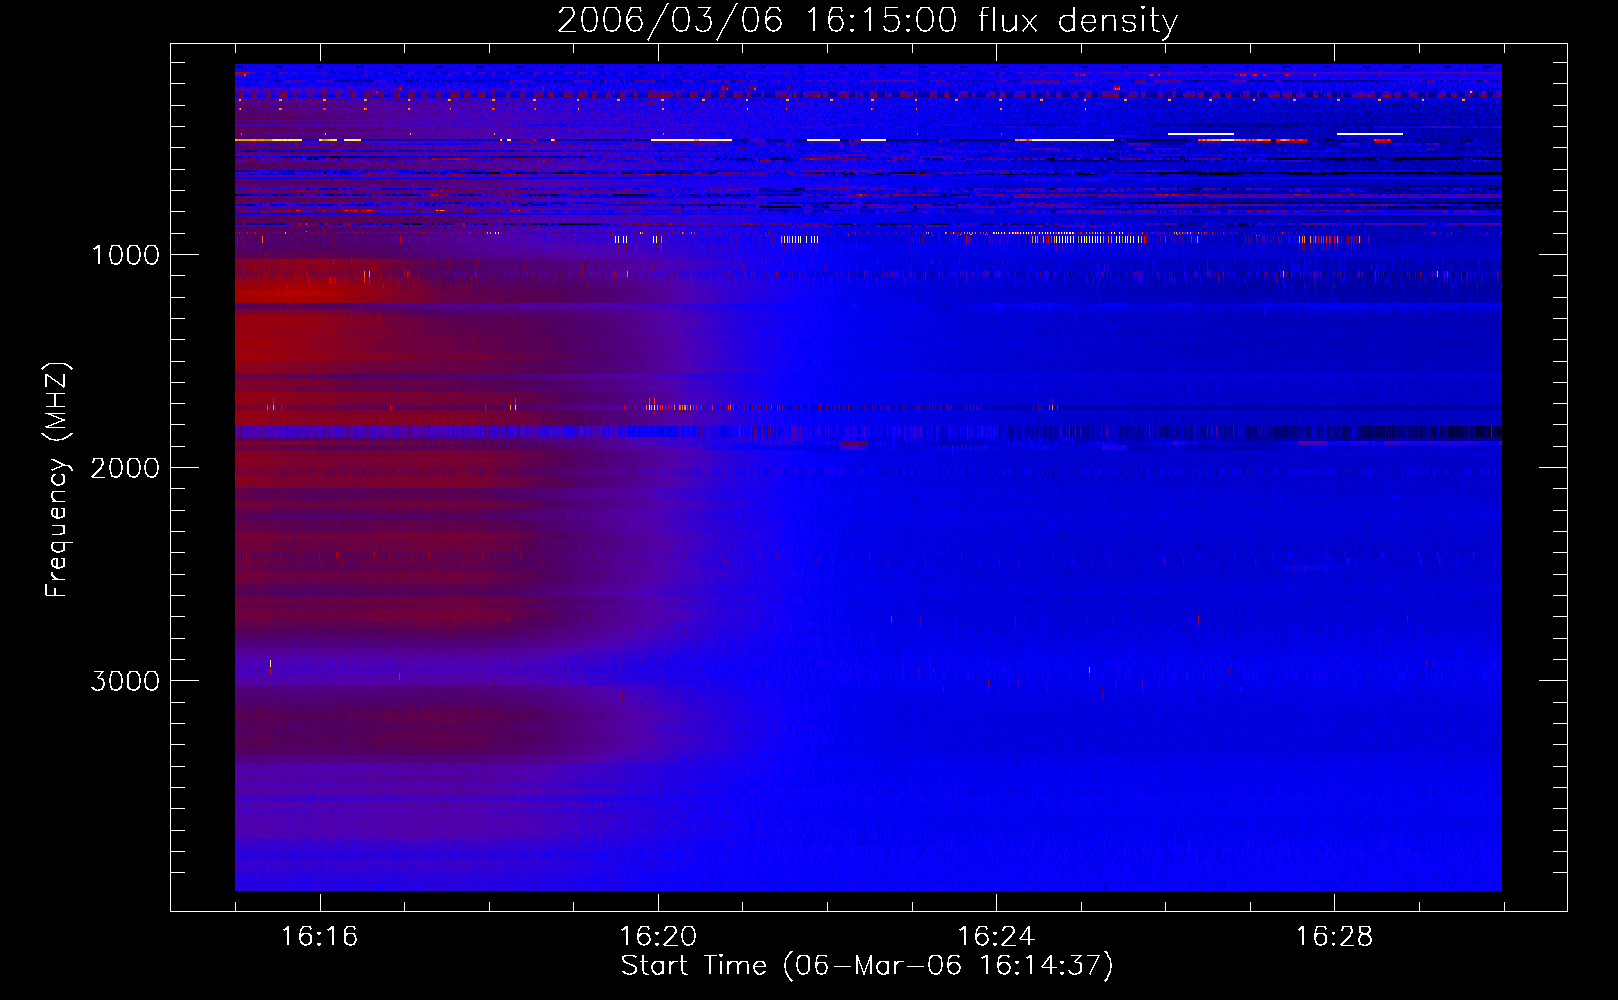Click the "Start Time (06-Mar-06 16:14:37)" axis label
Image resolution: width=1618 pixels, height=1000 pixels.
pyautogui.click(x=867, y=966)
